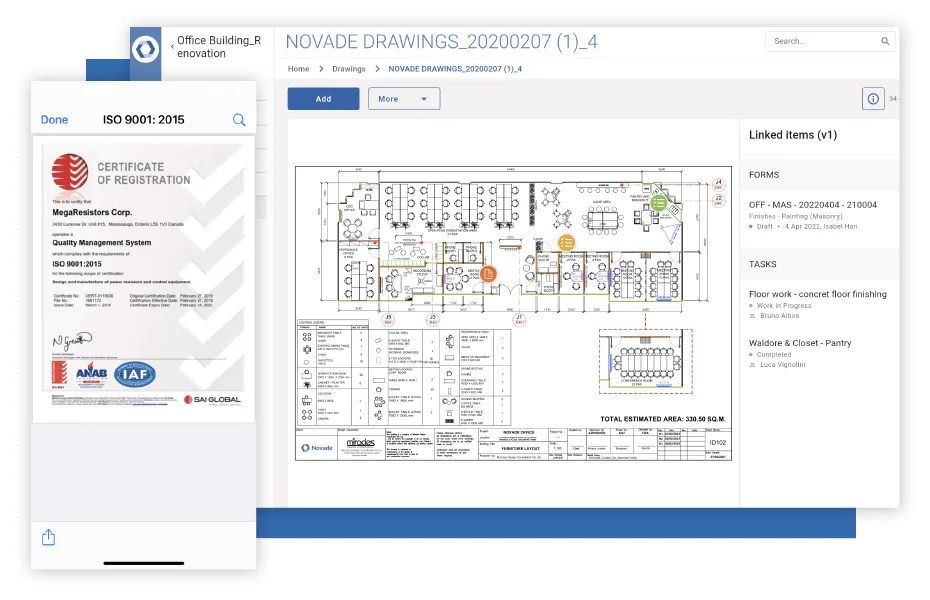Focus the Search input field
This screenshot has height=600, width=930.
click(830, 41)
